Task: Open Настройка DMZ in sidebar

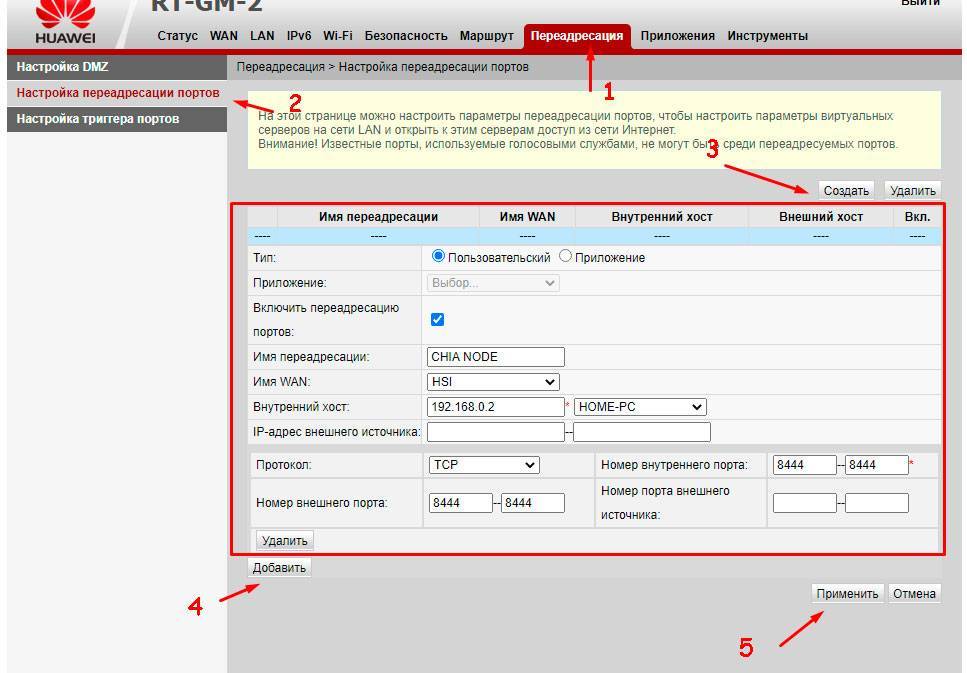Action: point(63,67)
